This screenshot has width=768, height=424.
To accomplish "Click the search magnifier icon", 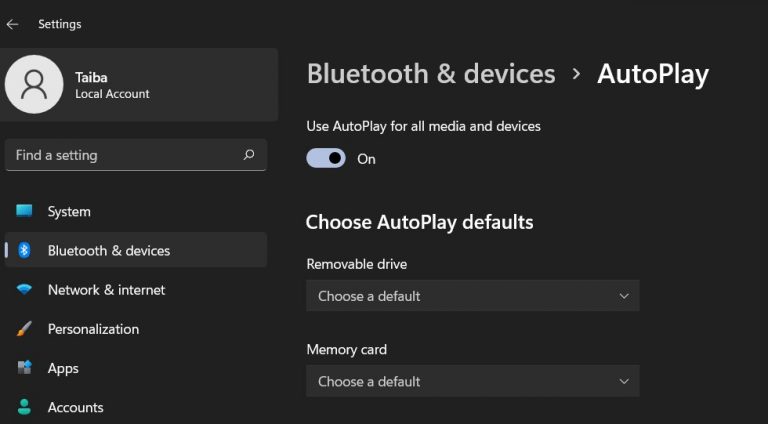I will click(249, 155).
